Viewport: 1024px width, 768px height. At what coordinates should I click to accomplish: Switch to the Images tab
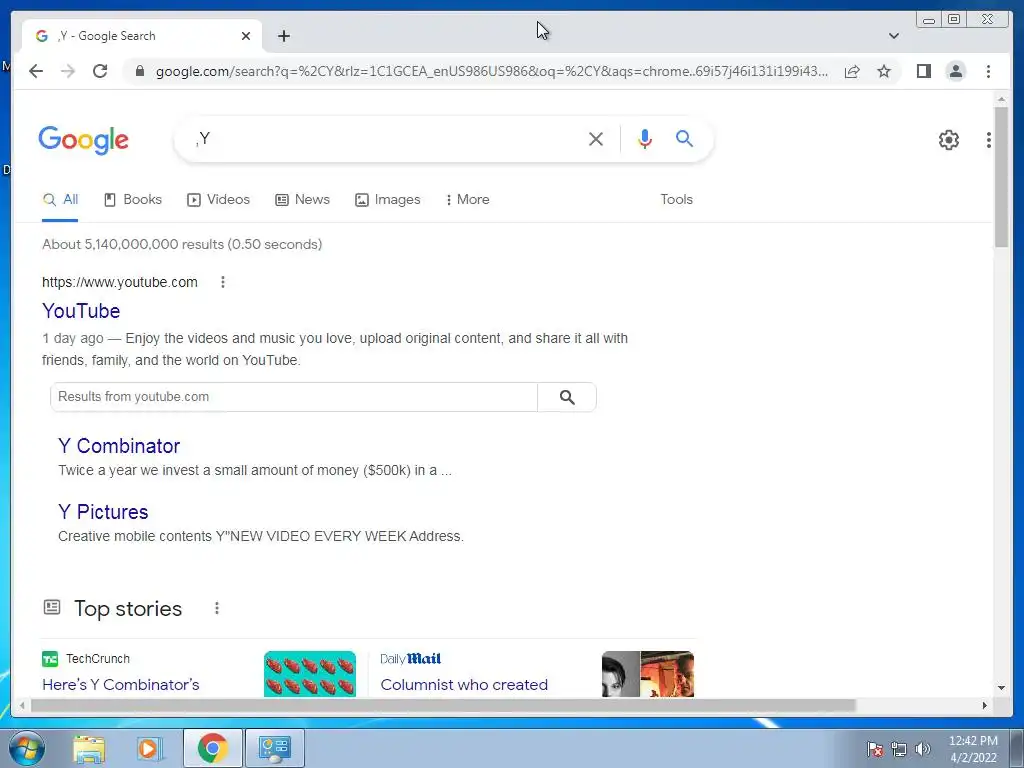coord(388,200)
